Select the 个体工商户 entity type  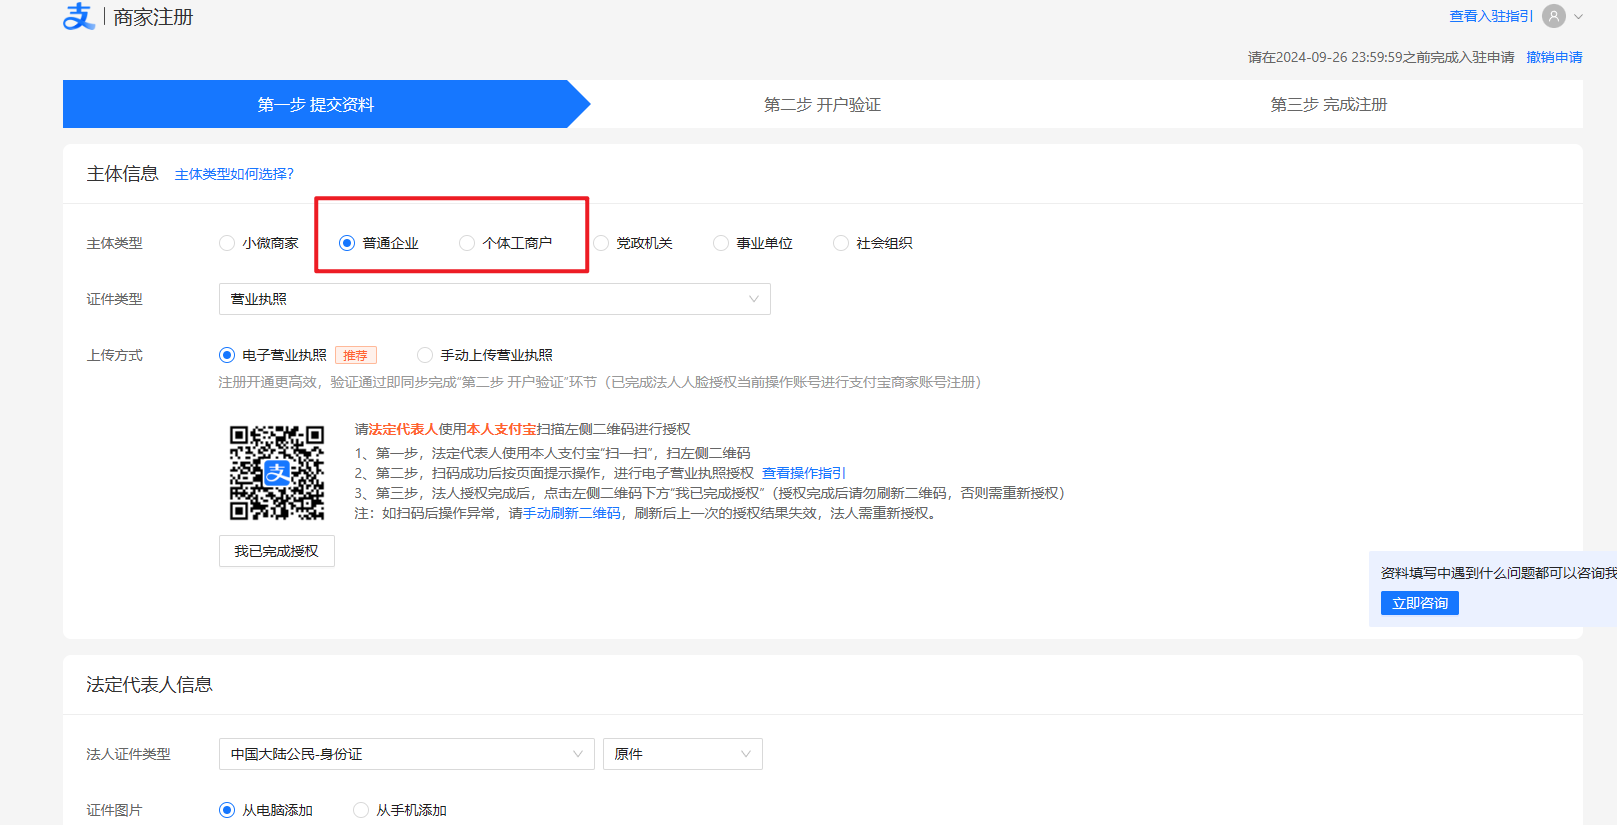(467, 243)
